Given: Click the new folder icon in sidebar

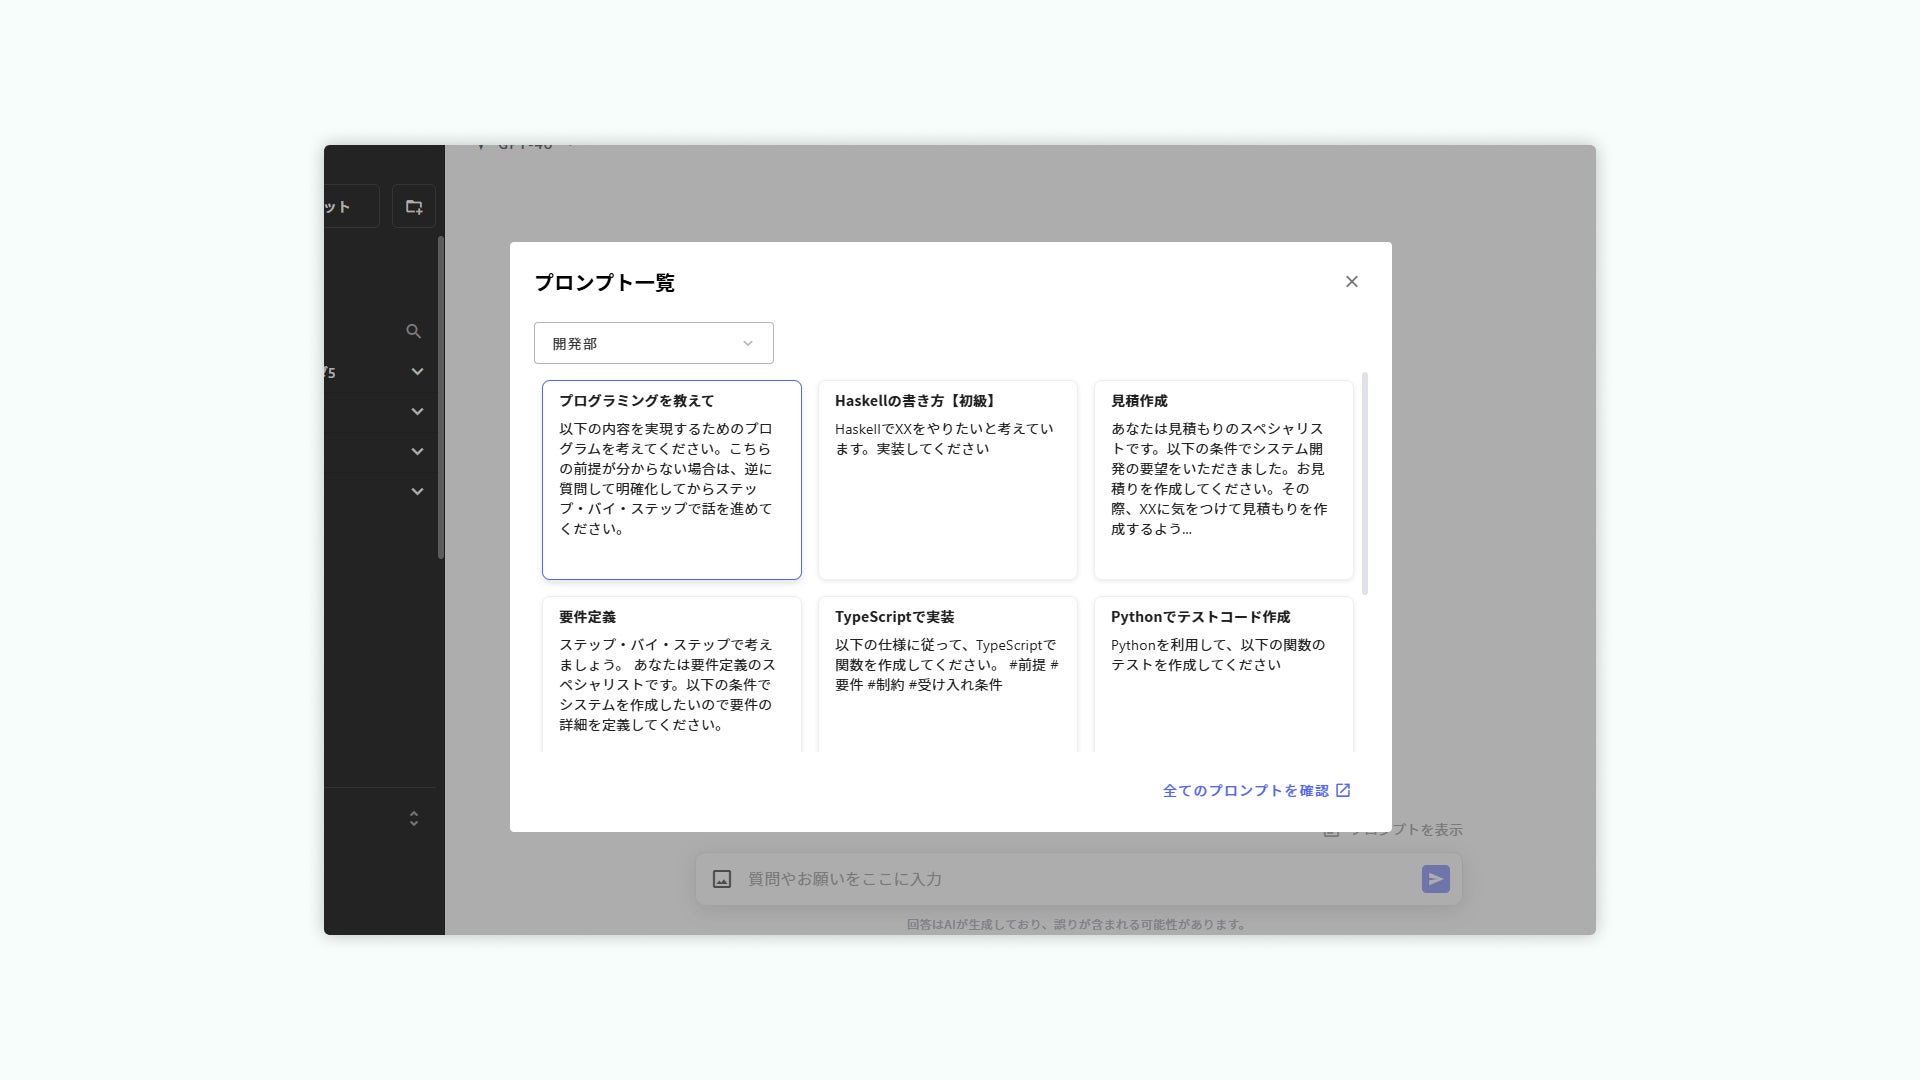Looking at the screenshot, I should click(414, 207).
